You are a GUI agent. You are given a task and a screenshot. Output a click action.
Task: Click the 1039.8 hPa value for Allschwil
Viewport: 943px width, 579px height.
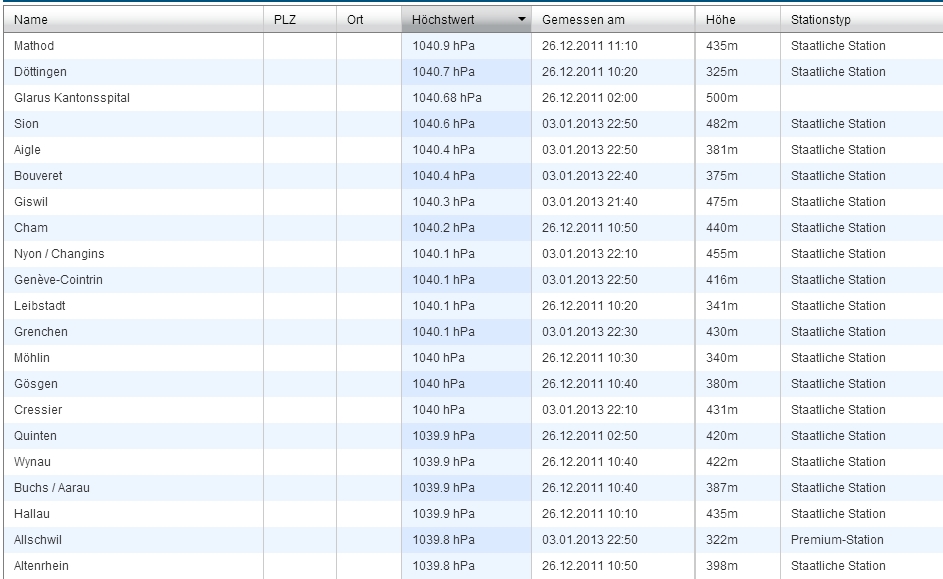tap(443, 539)
